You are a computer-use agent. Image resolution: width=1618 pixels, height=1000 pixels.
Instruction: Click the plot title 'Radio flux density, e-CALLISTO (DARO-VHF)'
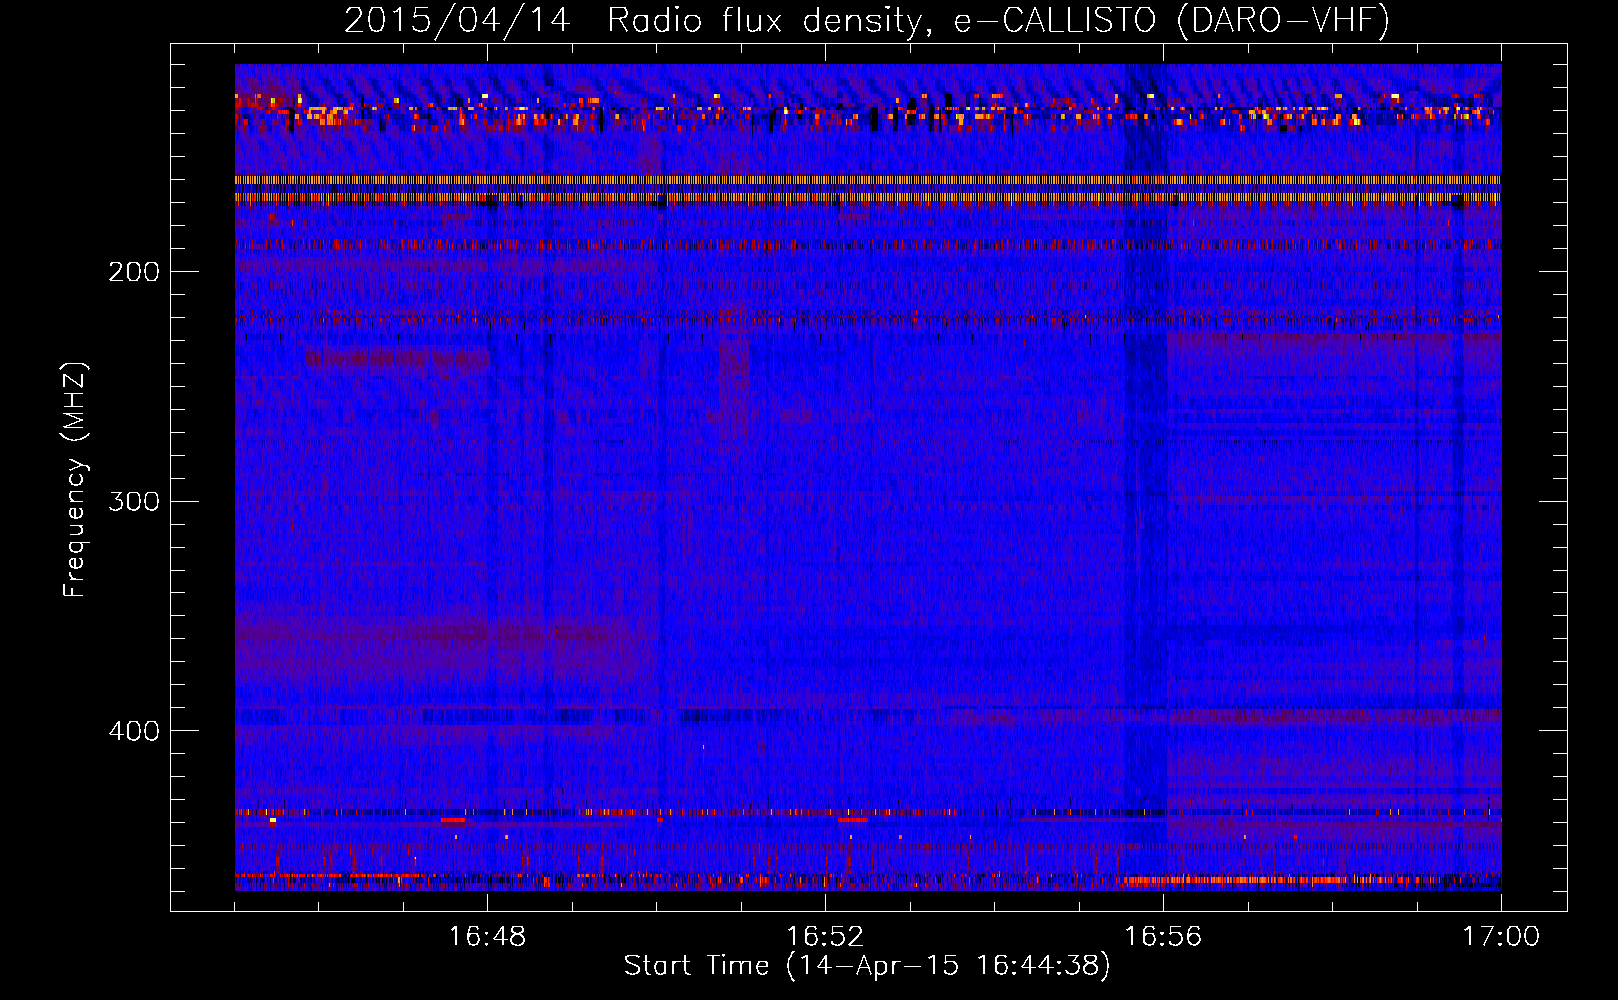tap(998, 20)
